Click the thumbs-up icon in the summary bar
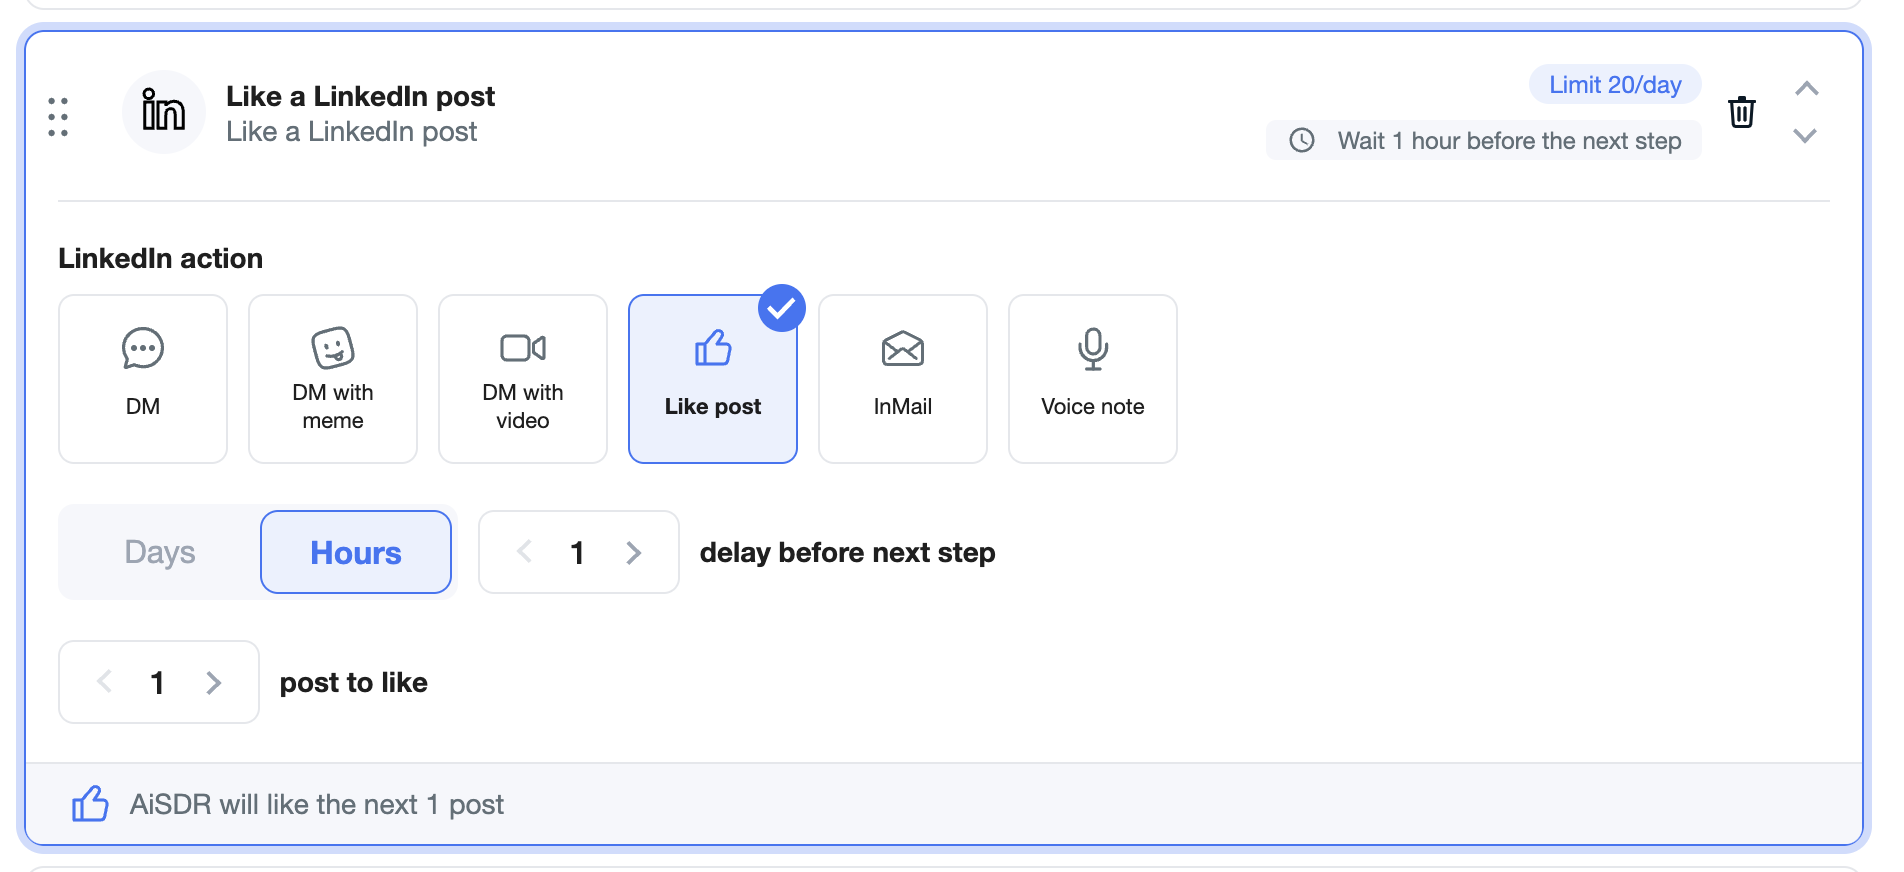The height and width of the screenshot is (872, 1904). 90,803
